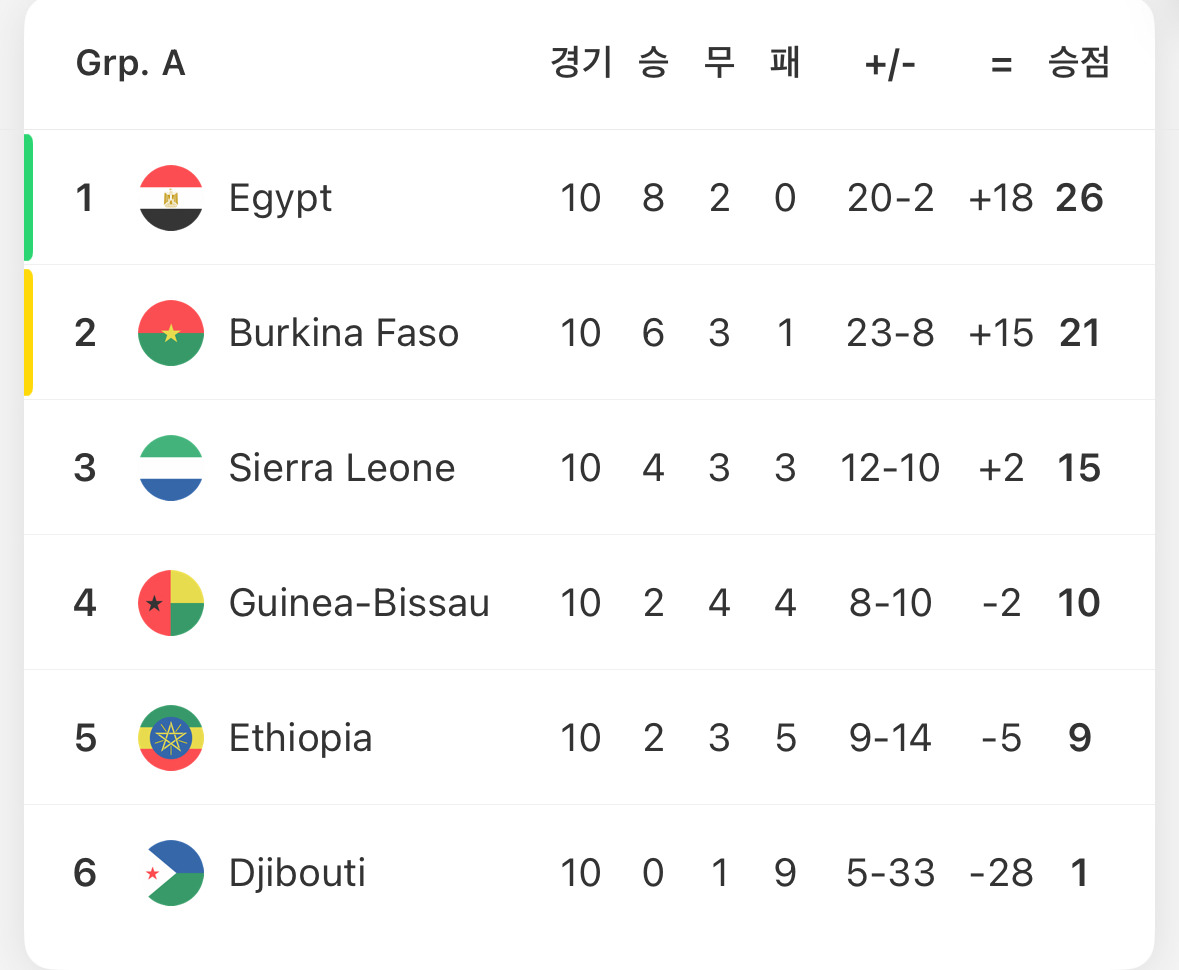Click the Sierra Leone flag icon
The width and height of the screenshot is (1179, 970).
pos(171,468)
